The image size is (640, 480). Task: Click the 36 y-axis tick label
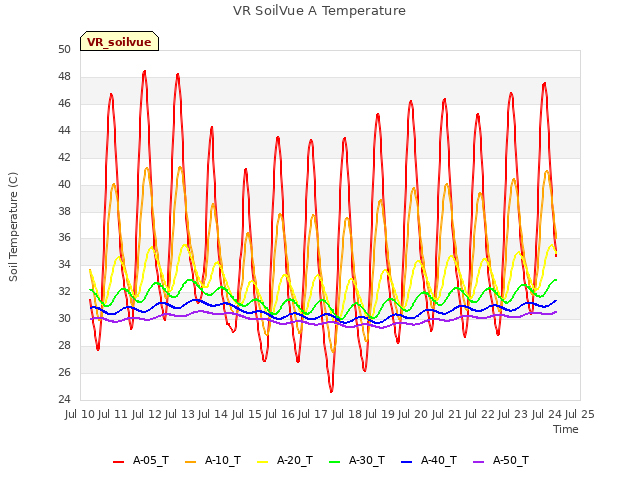pos(64,238)
